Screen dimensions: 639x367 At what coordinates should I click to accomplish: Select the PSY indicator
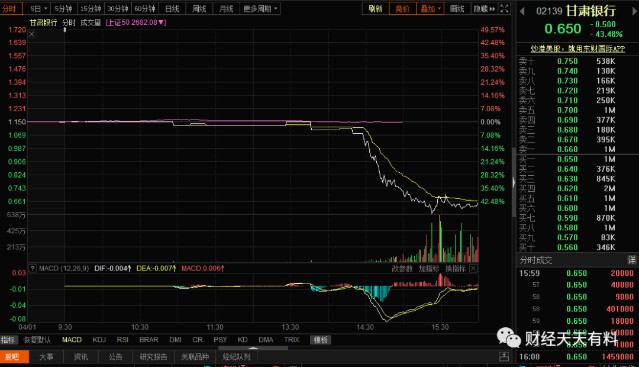click(x=220, y=340)
